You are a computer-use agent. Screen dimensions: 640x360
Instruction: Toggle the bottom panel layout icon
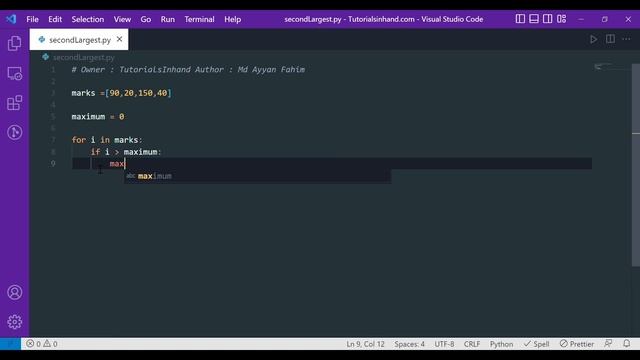pos(534,19)
